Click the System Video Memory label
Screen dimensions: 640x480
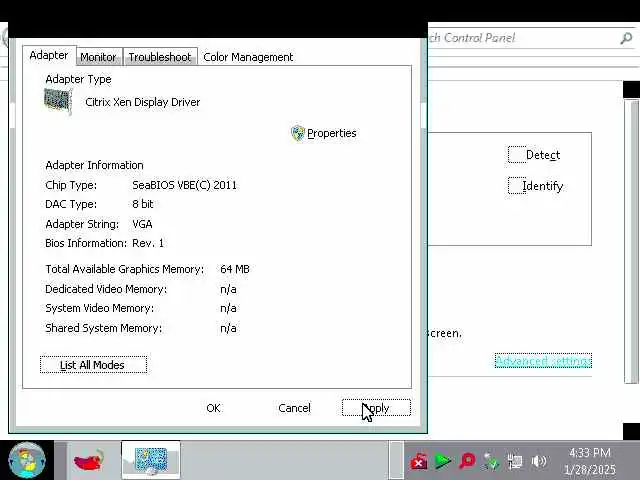coord(100,308)
